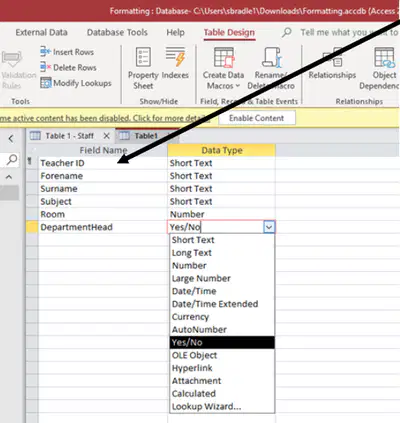The width and height of the screenshot is (400, 423).
Task: Choose Number from the data type list
Action: 222,266
